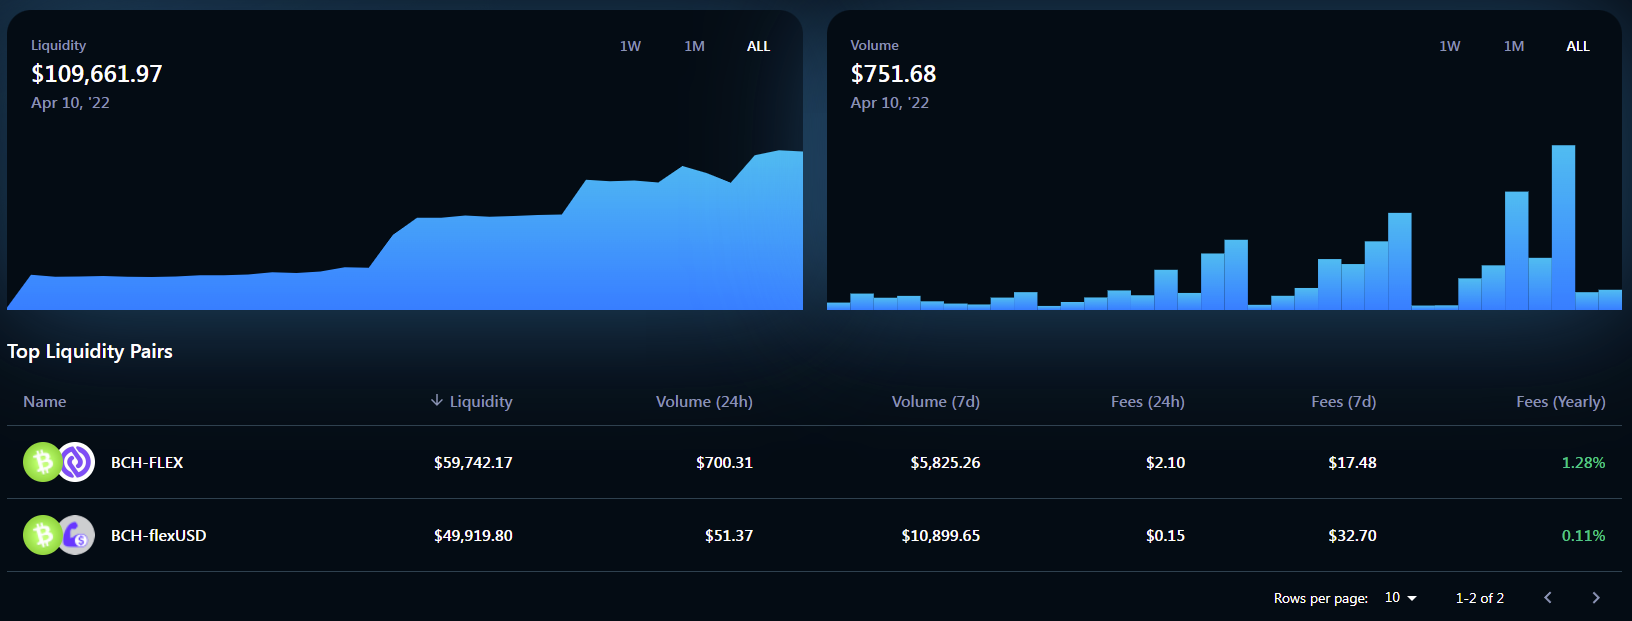Open the BCH-flexUSD pair link
Image resolution: width=1632 pixels, height=621 pixels.
(x=158, y=535)
